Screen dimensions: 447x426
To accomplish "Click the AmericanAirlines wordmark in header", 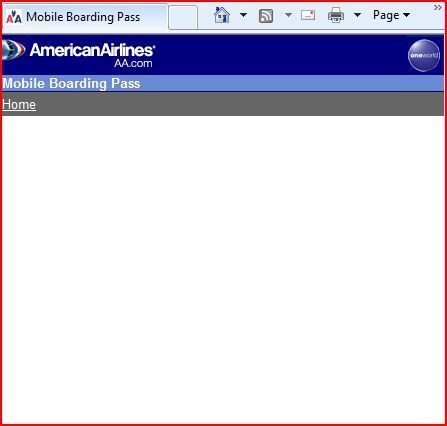I will (93, 50).
